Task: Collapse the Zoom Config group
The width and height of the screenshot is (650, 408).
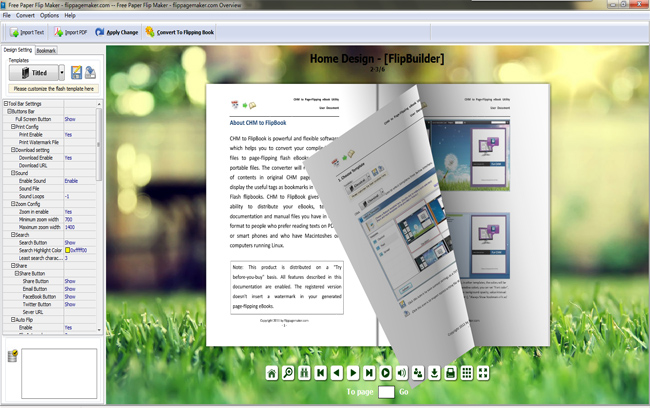Action: point(13,204)
